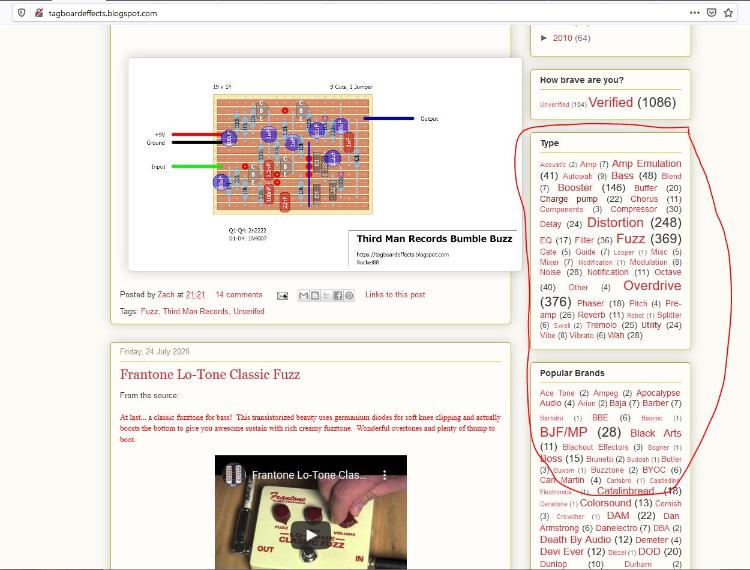Open the Links to this post link
The width and height of the screenshot is (750, 570).
(x=395, y=295)
